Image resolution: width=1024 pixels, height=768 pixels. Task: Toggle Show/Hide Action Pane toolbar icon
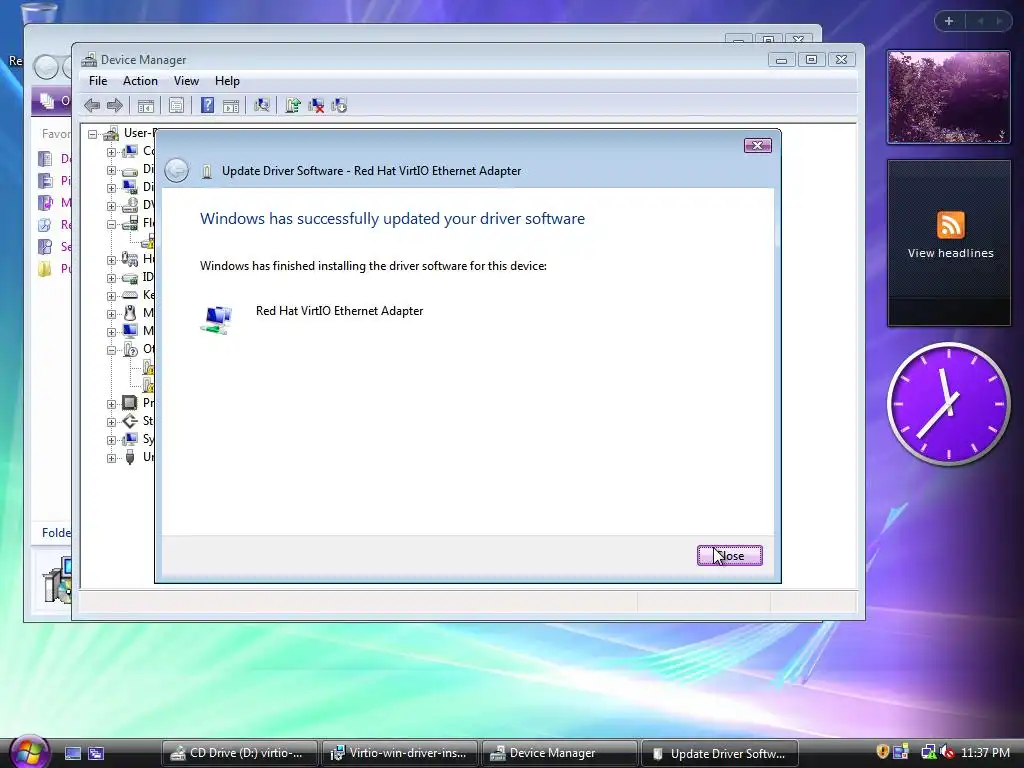pyautogui.click(x=231, y=106)
